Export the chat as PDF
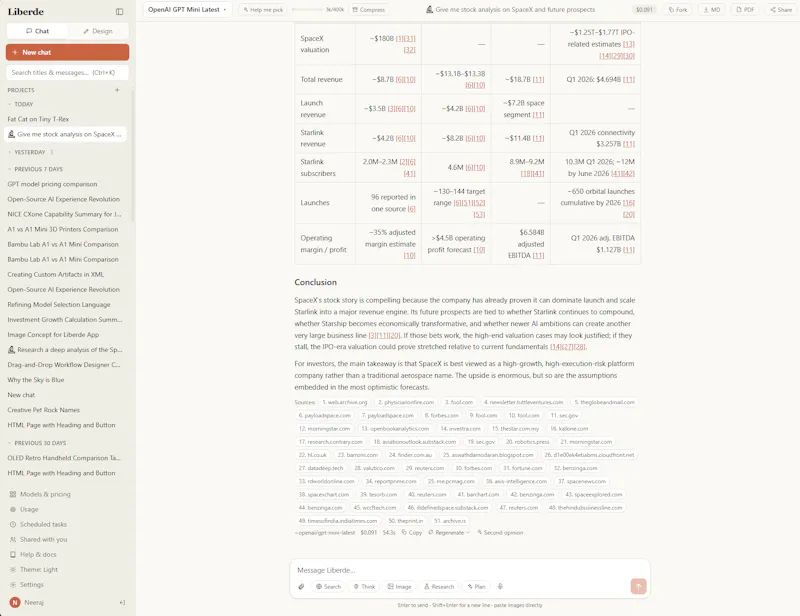The height and width of the screenshot is (616, 800). coord(745,10)
